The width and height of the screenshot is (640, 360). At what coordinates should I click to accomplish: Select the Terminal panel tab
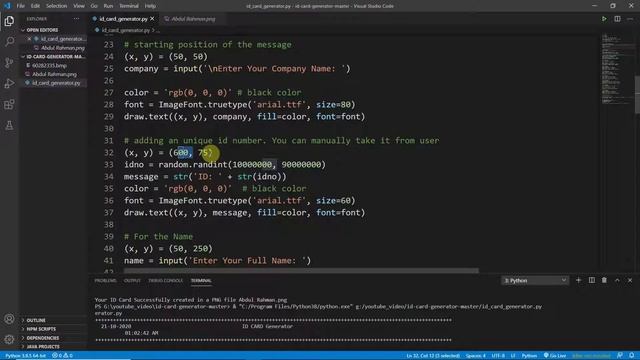coord(201,281)
